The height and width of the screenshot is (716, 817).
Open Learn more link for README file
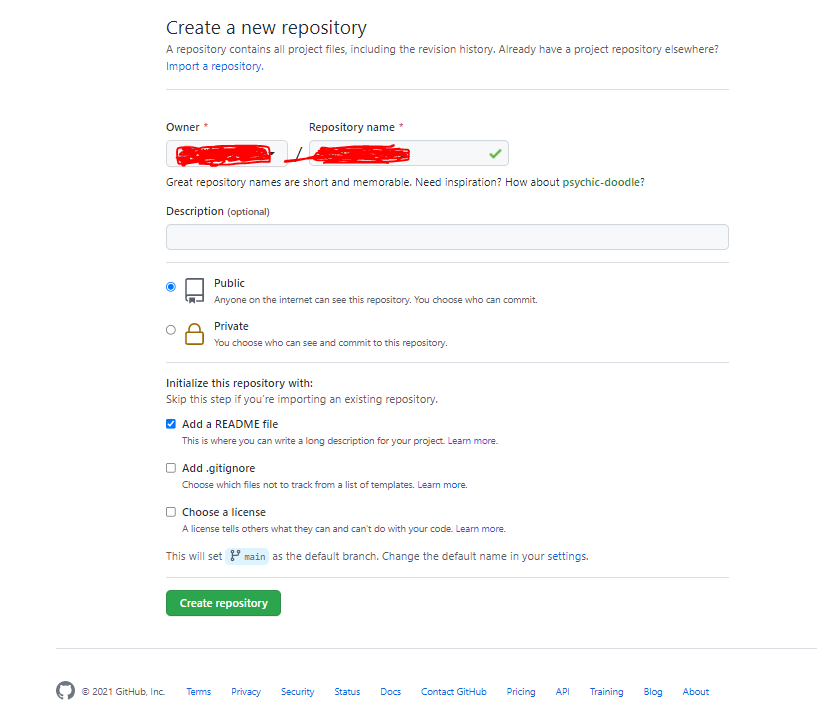tap(473, 441)
